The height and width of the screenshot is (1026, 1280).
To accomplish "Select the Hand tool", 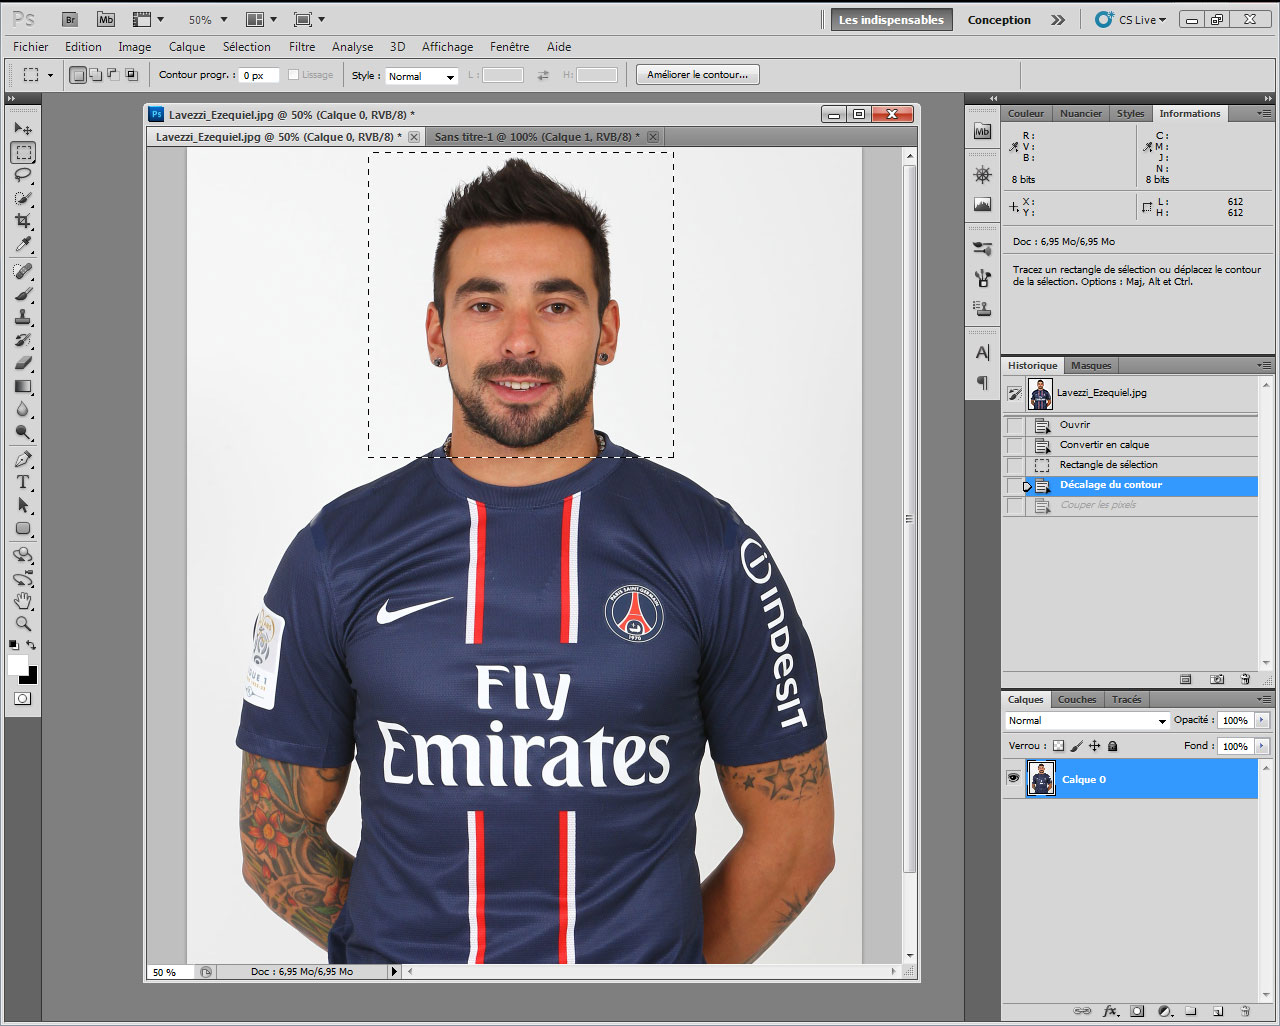I will click(23, 601).
